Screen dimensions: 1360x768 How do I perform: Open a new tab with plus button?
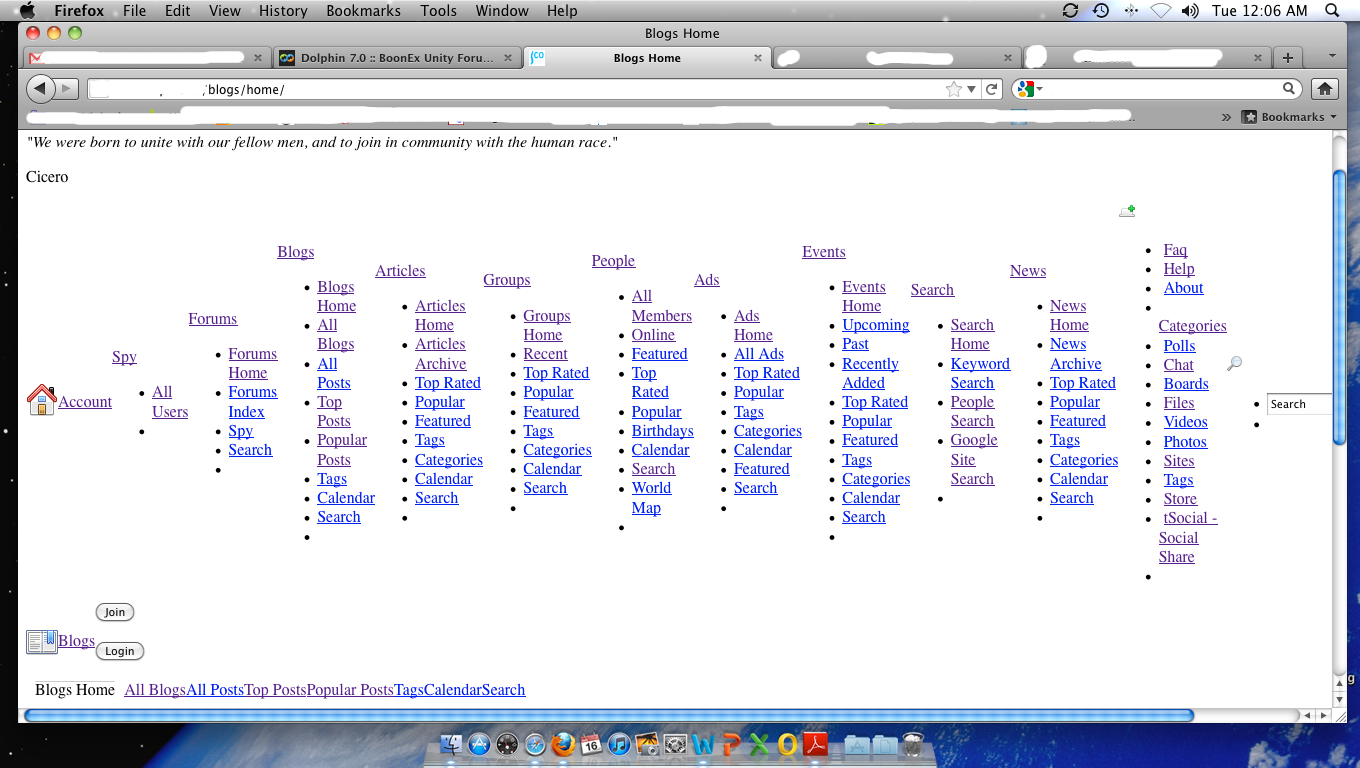click(x=1288, y=58)
